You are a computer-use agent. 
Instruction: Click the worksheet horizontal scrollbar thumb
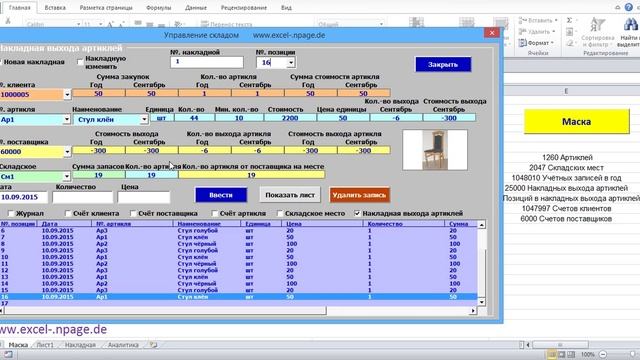tap(560, 345)
